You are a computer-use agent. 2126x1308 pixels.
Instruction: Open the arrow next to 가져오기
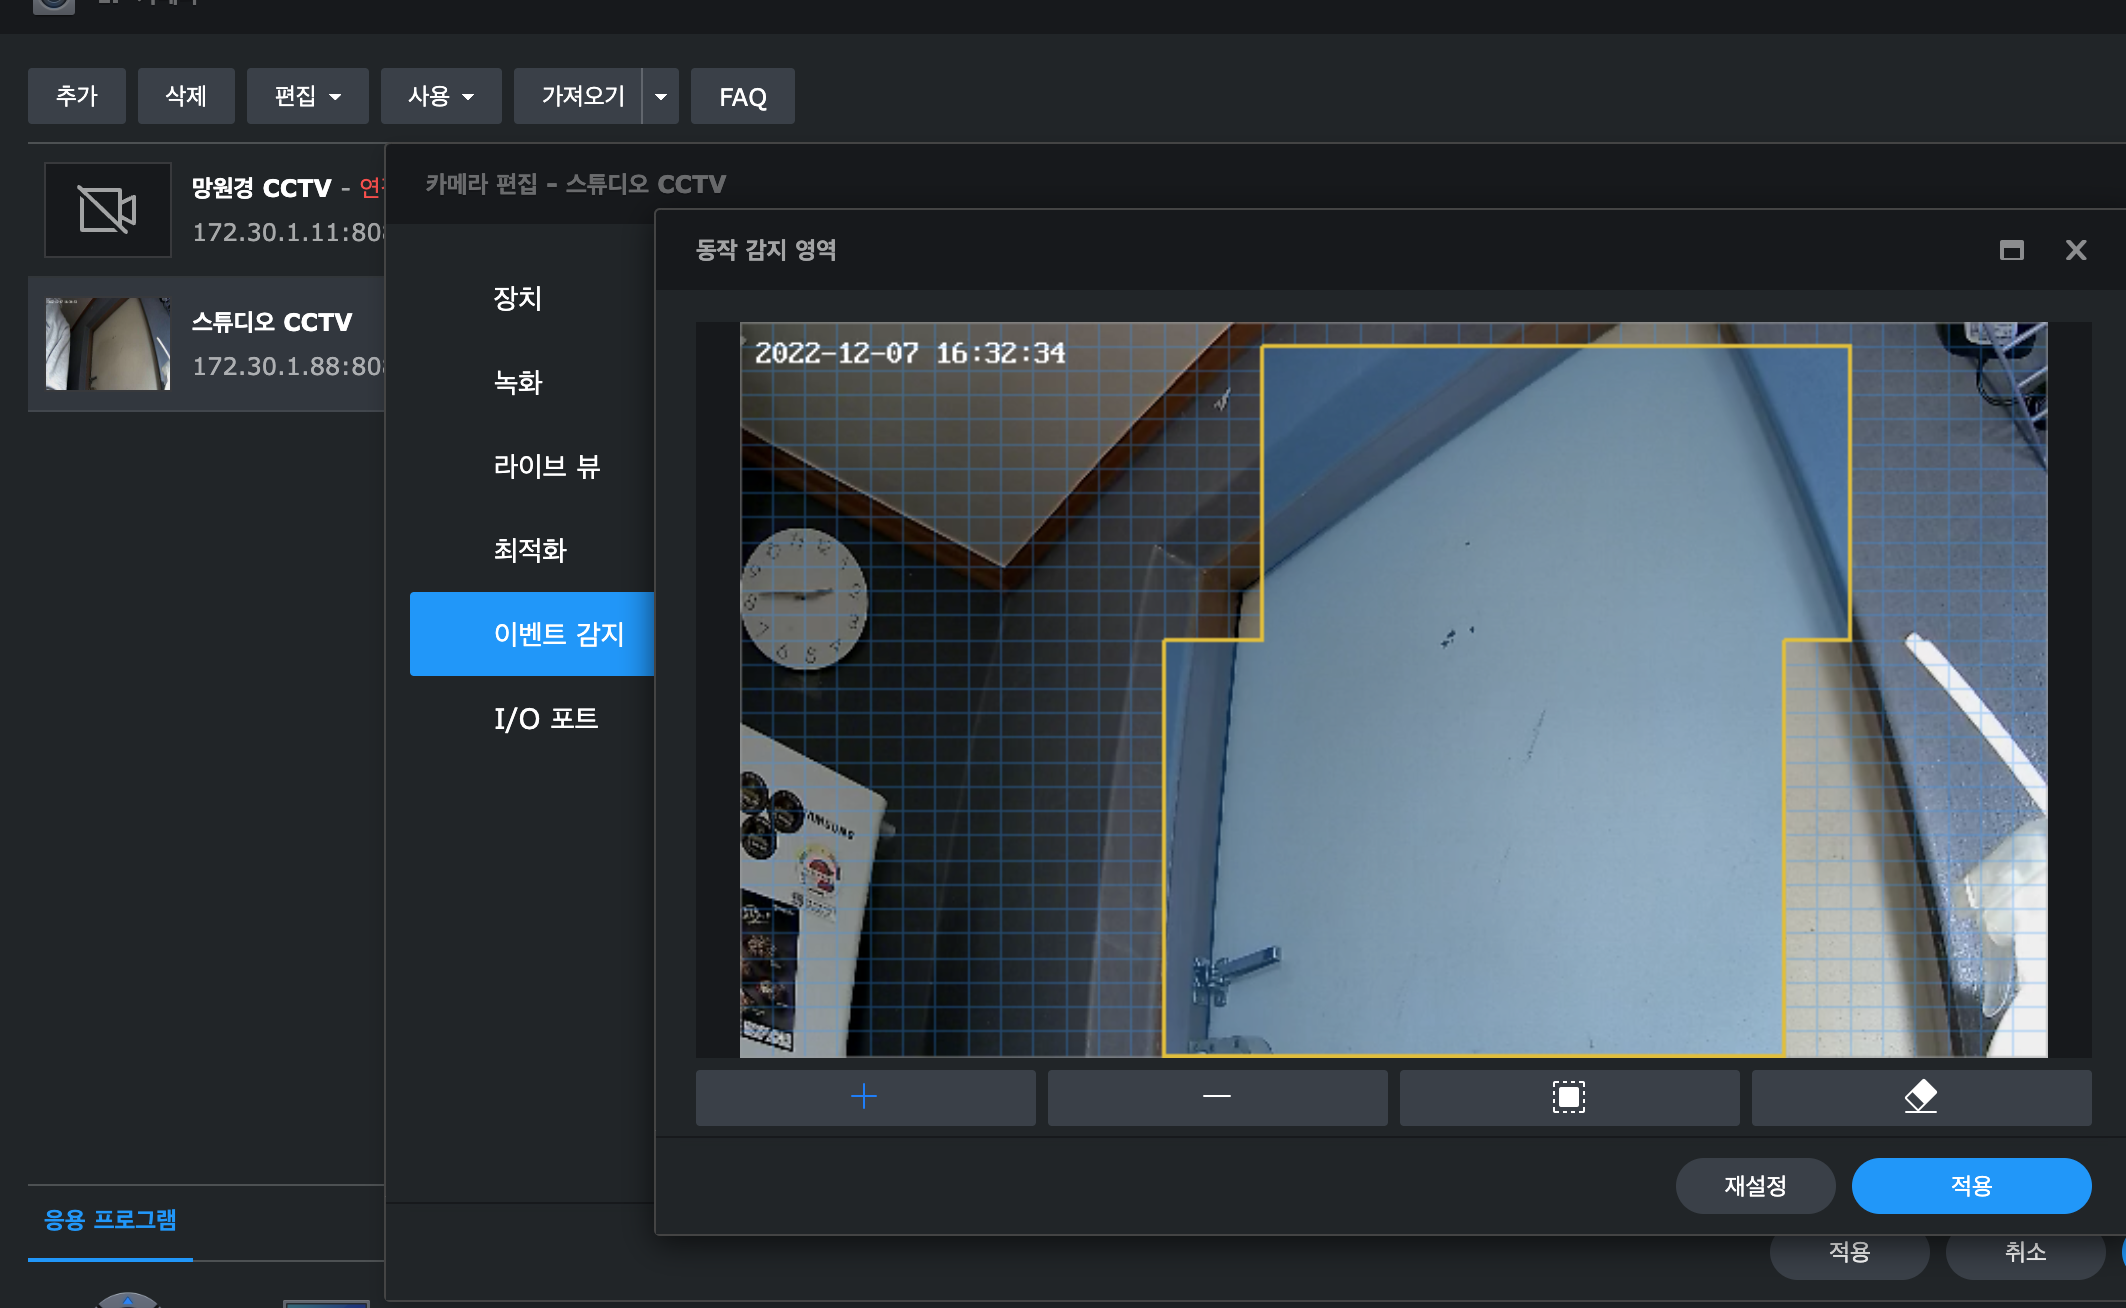click(x=661, y=96)
